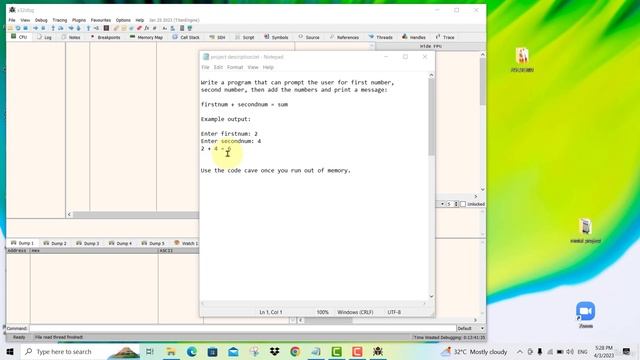Switch to the Memory Map tab

(x=146, y=37)
